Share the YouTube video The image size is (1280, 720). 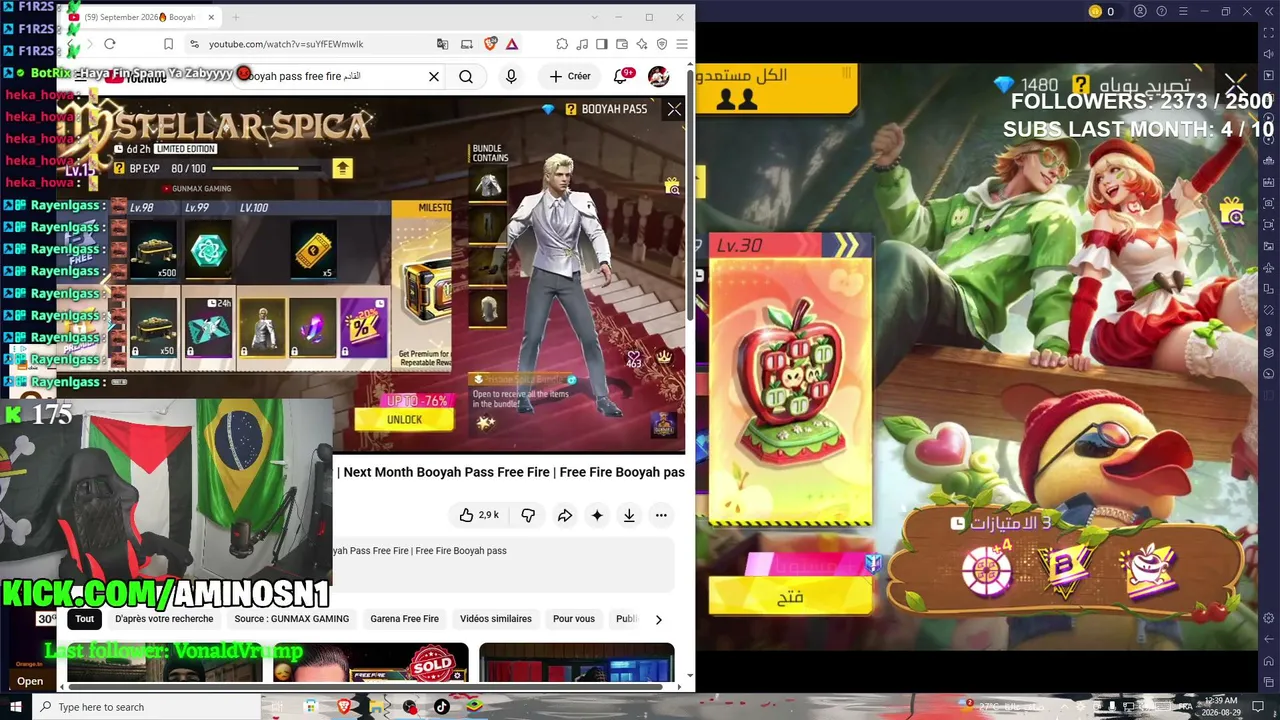565,515
